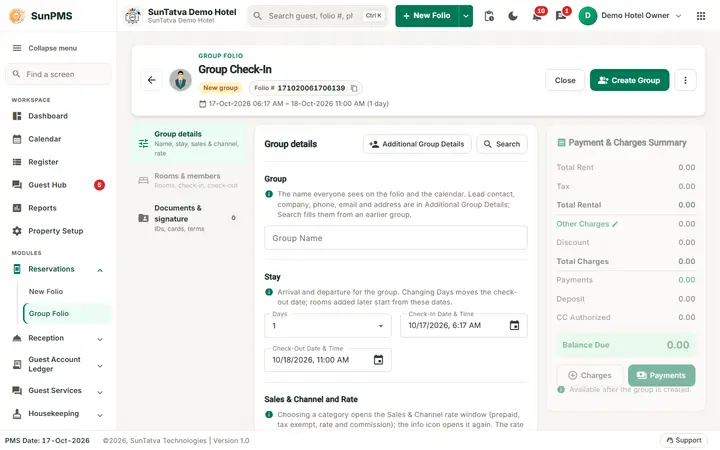720x450 pixels.
Task: Open the three-dot more options menu
Action: click(685, 80)
